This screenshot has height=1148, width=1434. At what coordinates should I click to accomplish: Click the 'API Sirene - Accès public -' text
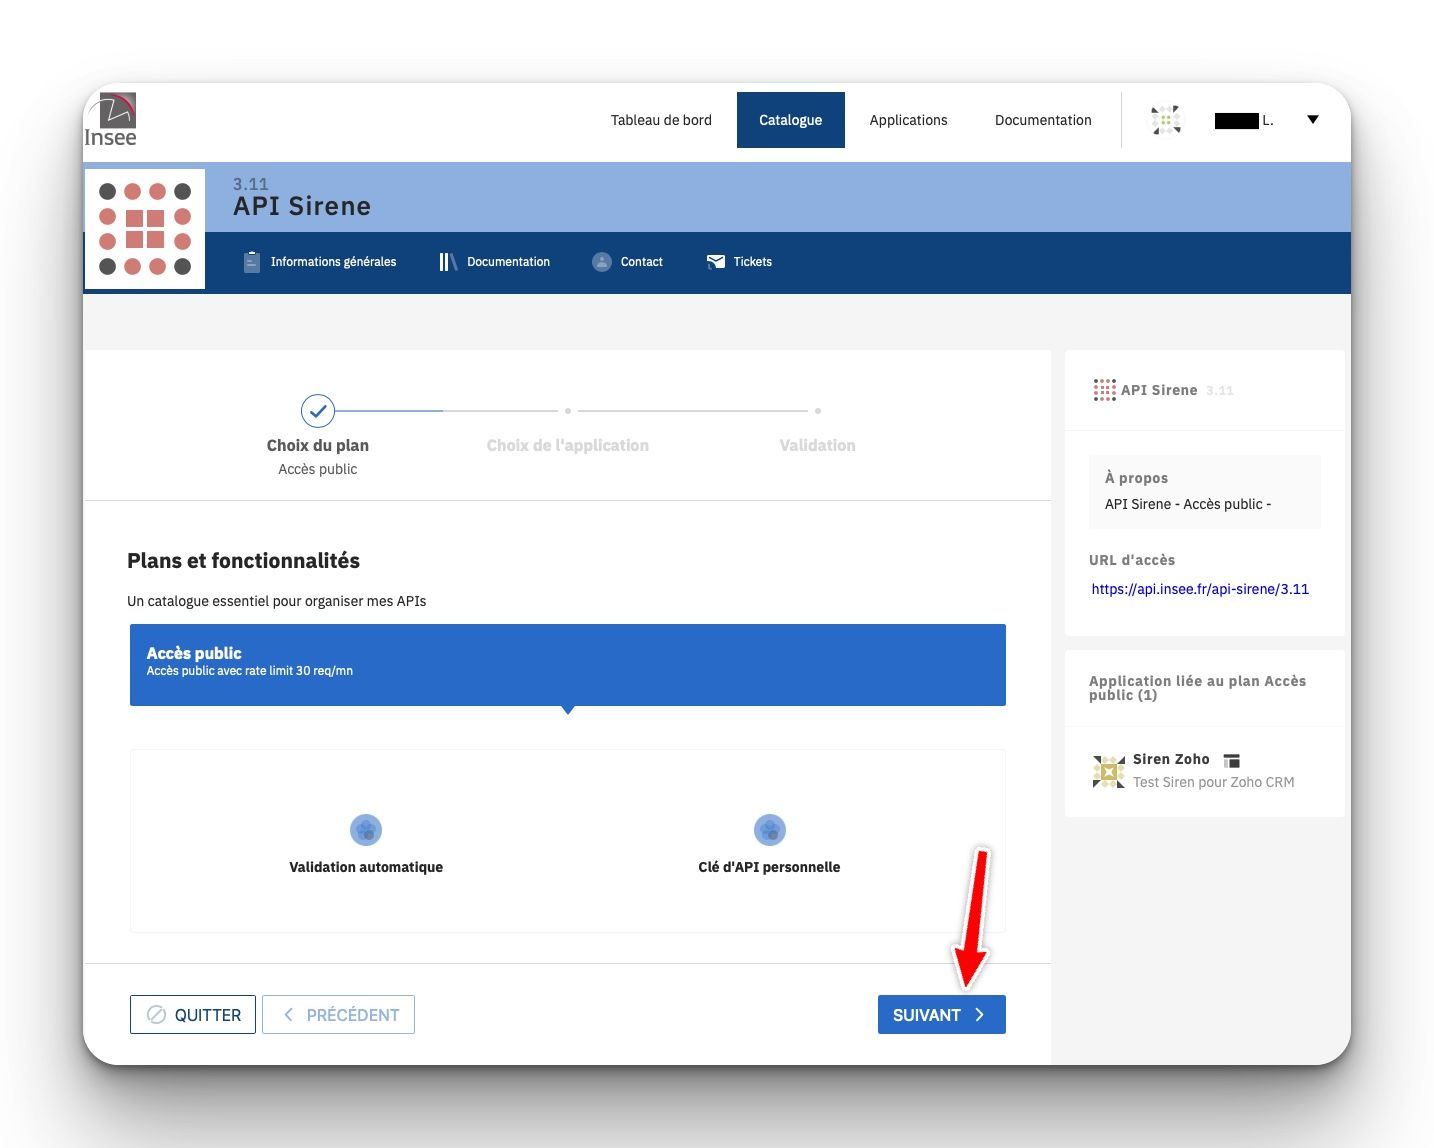(1188, 504)
